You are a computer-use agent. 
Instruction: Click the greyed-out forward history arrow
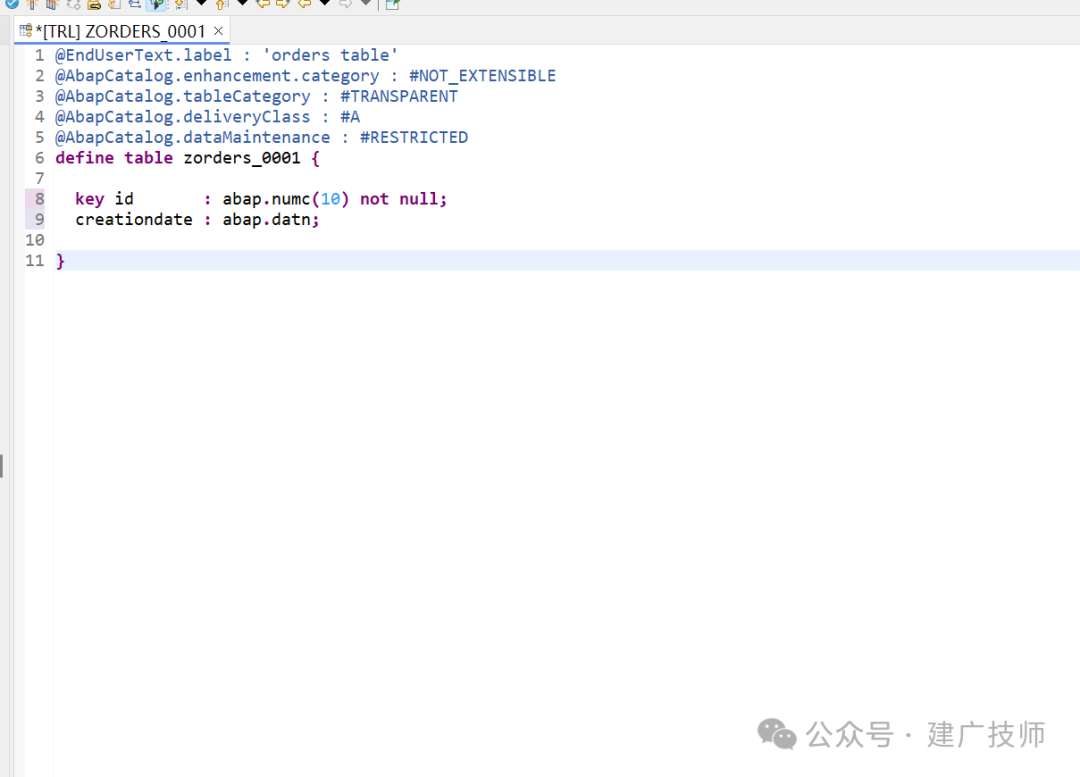click(345, 3)
